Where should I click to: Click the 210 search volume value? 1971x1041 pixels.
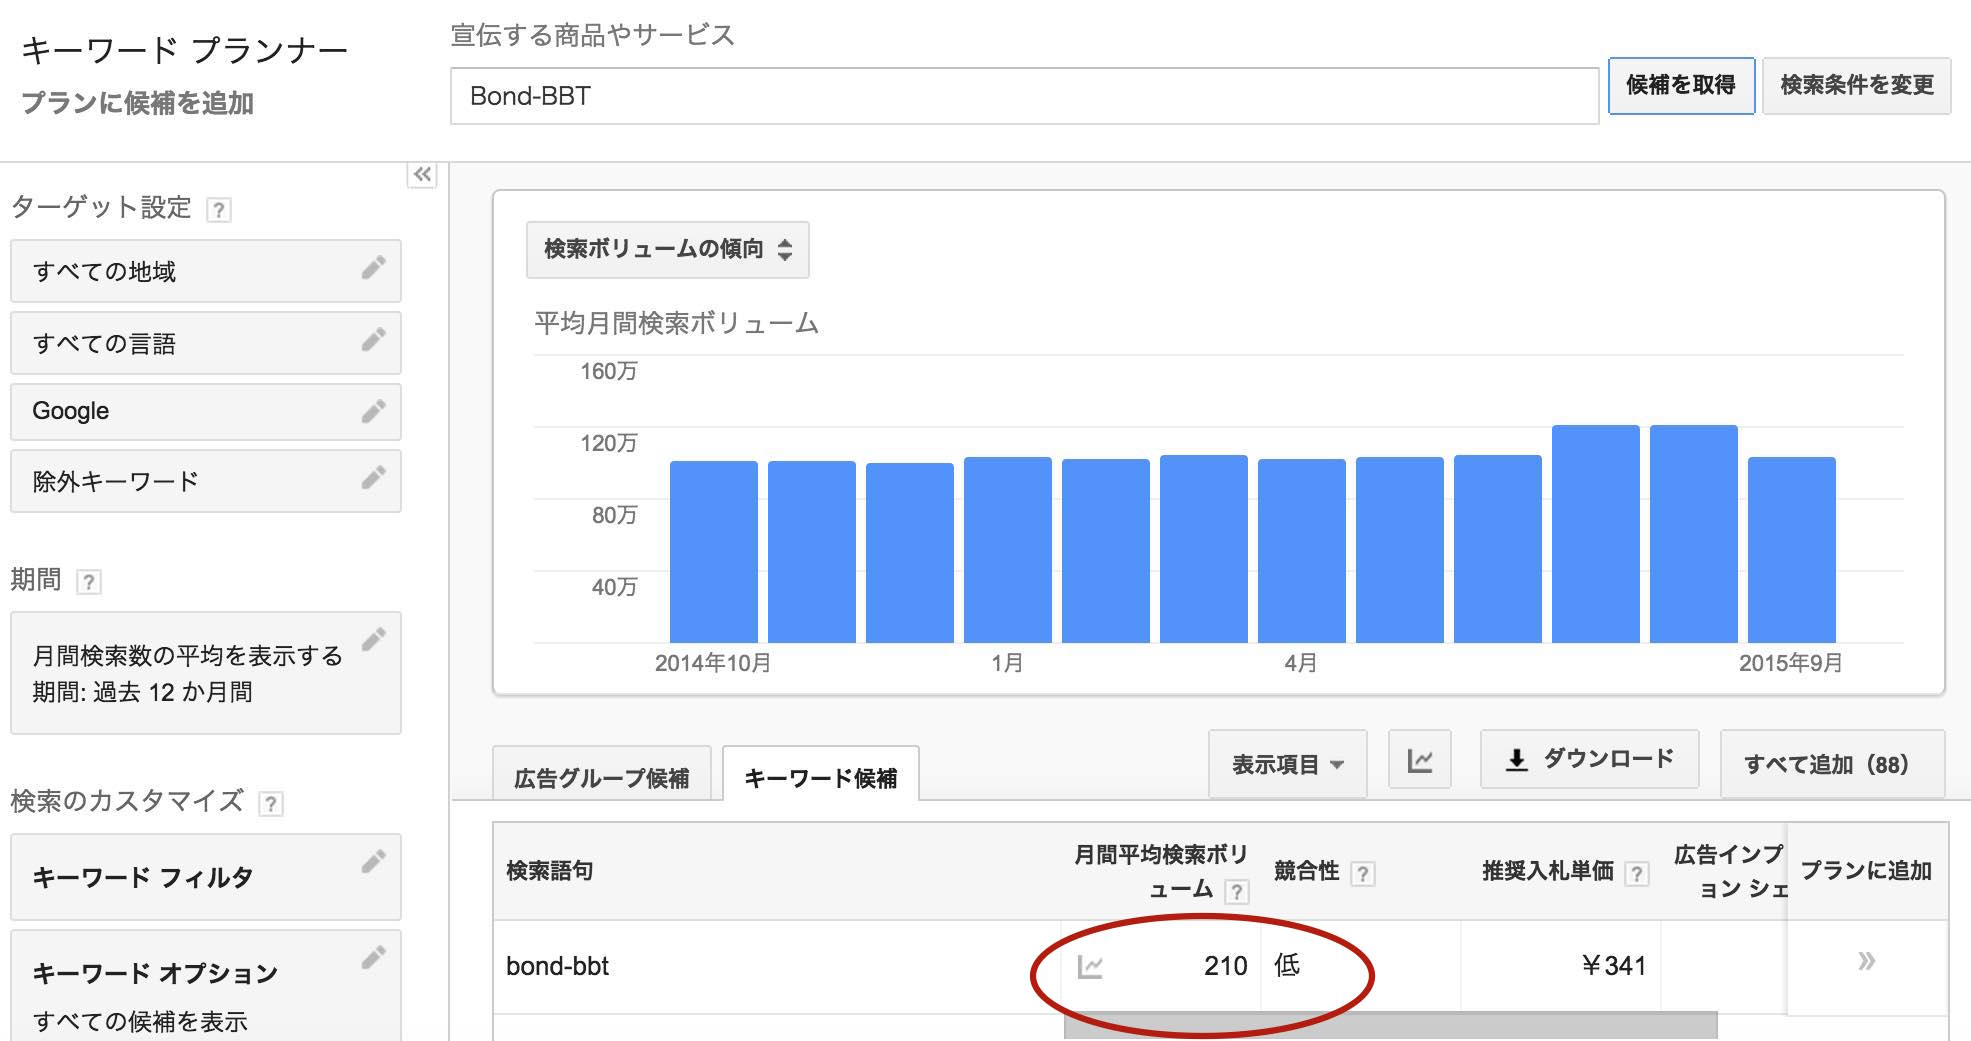tap(1225, 966)
